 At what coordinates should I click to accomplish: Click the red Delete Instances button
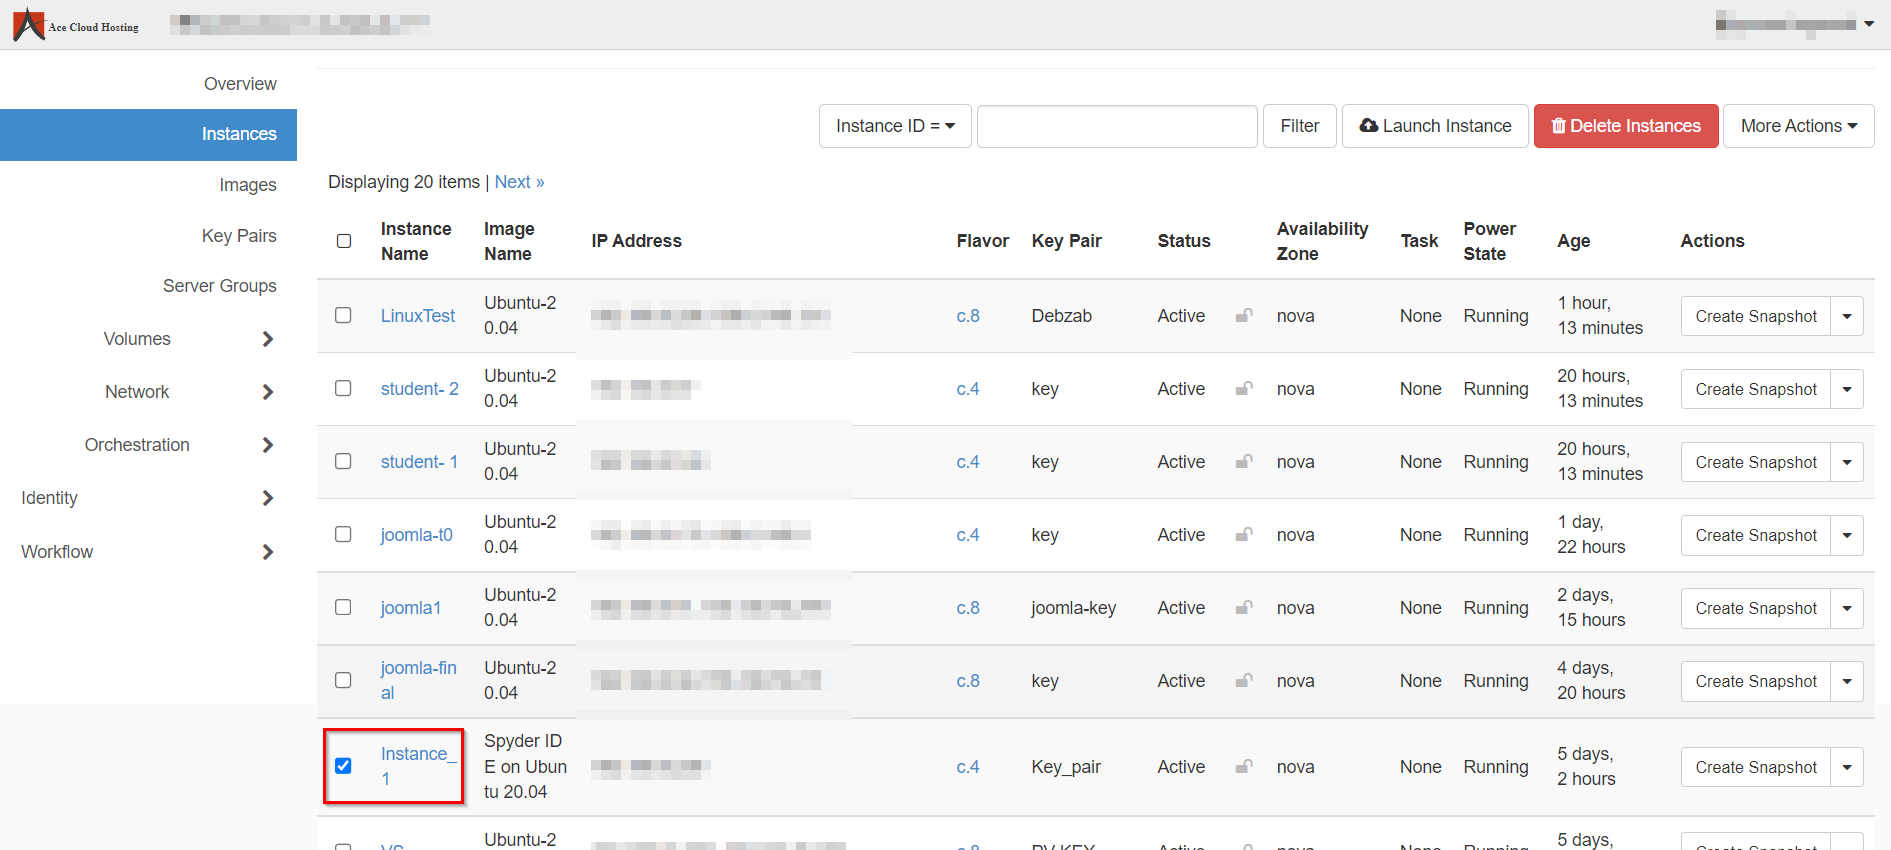tap(1625, 126)
